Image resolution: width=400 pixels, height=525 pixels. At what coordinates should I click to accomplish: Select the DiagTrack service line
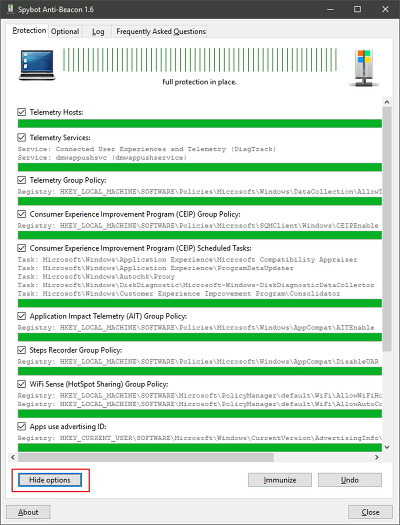147,149
